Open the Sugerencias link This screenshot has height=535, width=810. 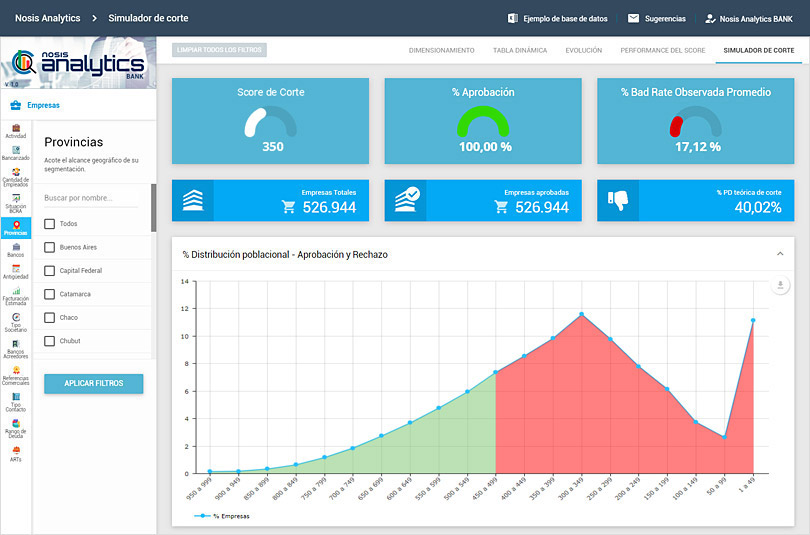pos(665,19)
